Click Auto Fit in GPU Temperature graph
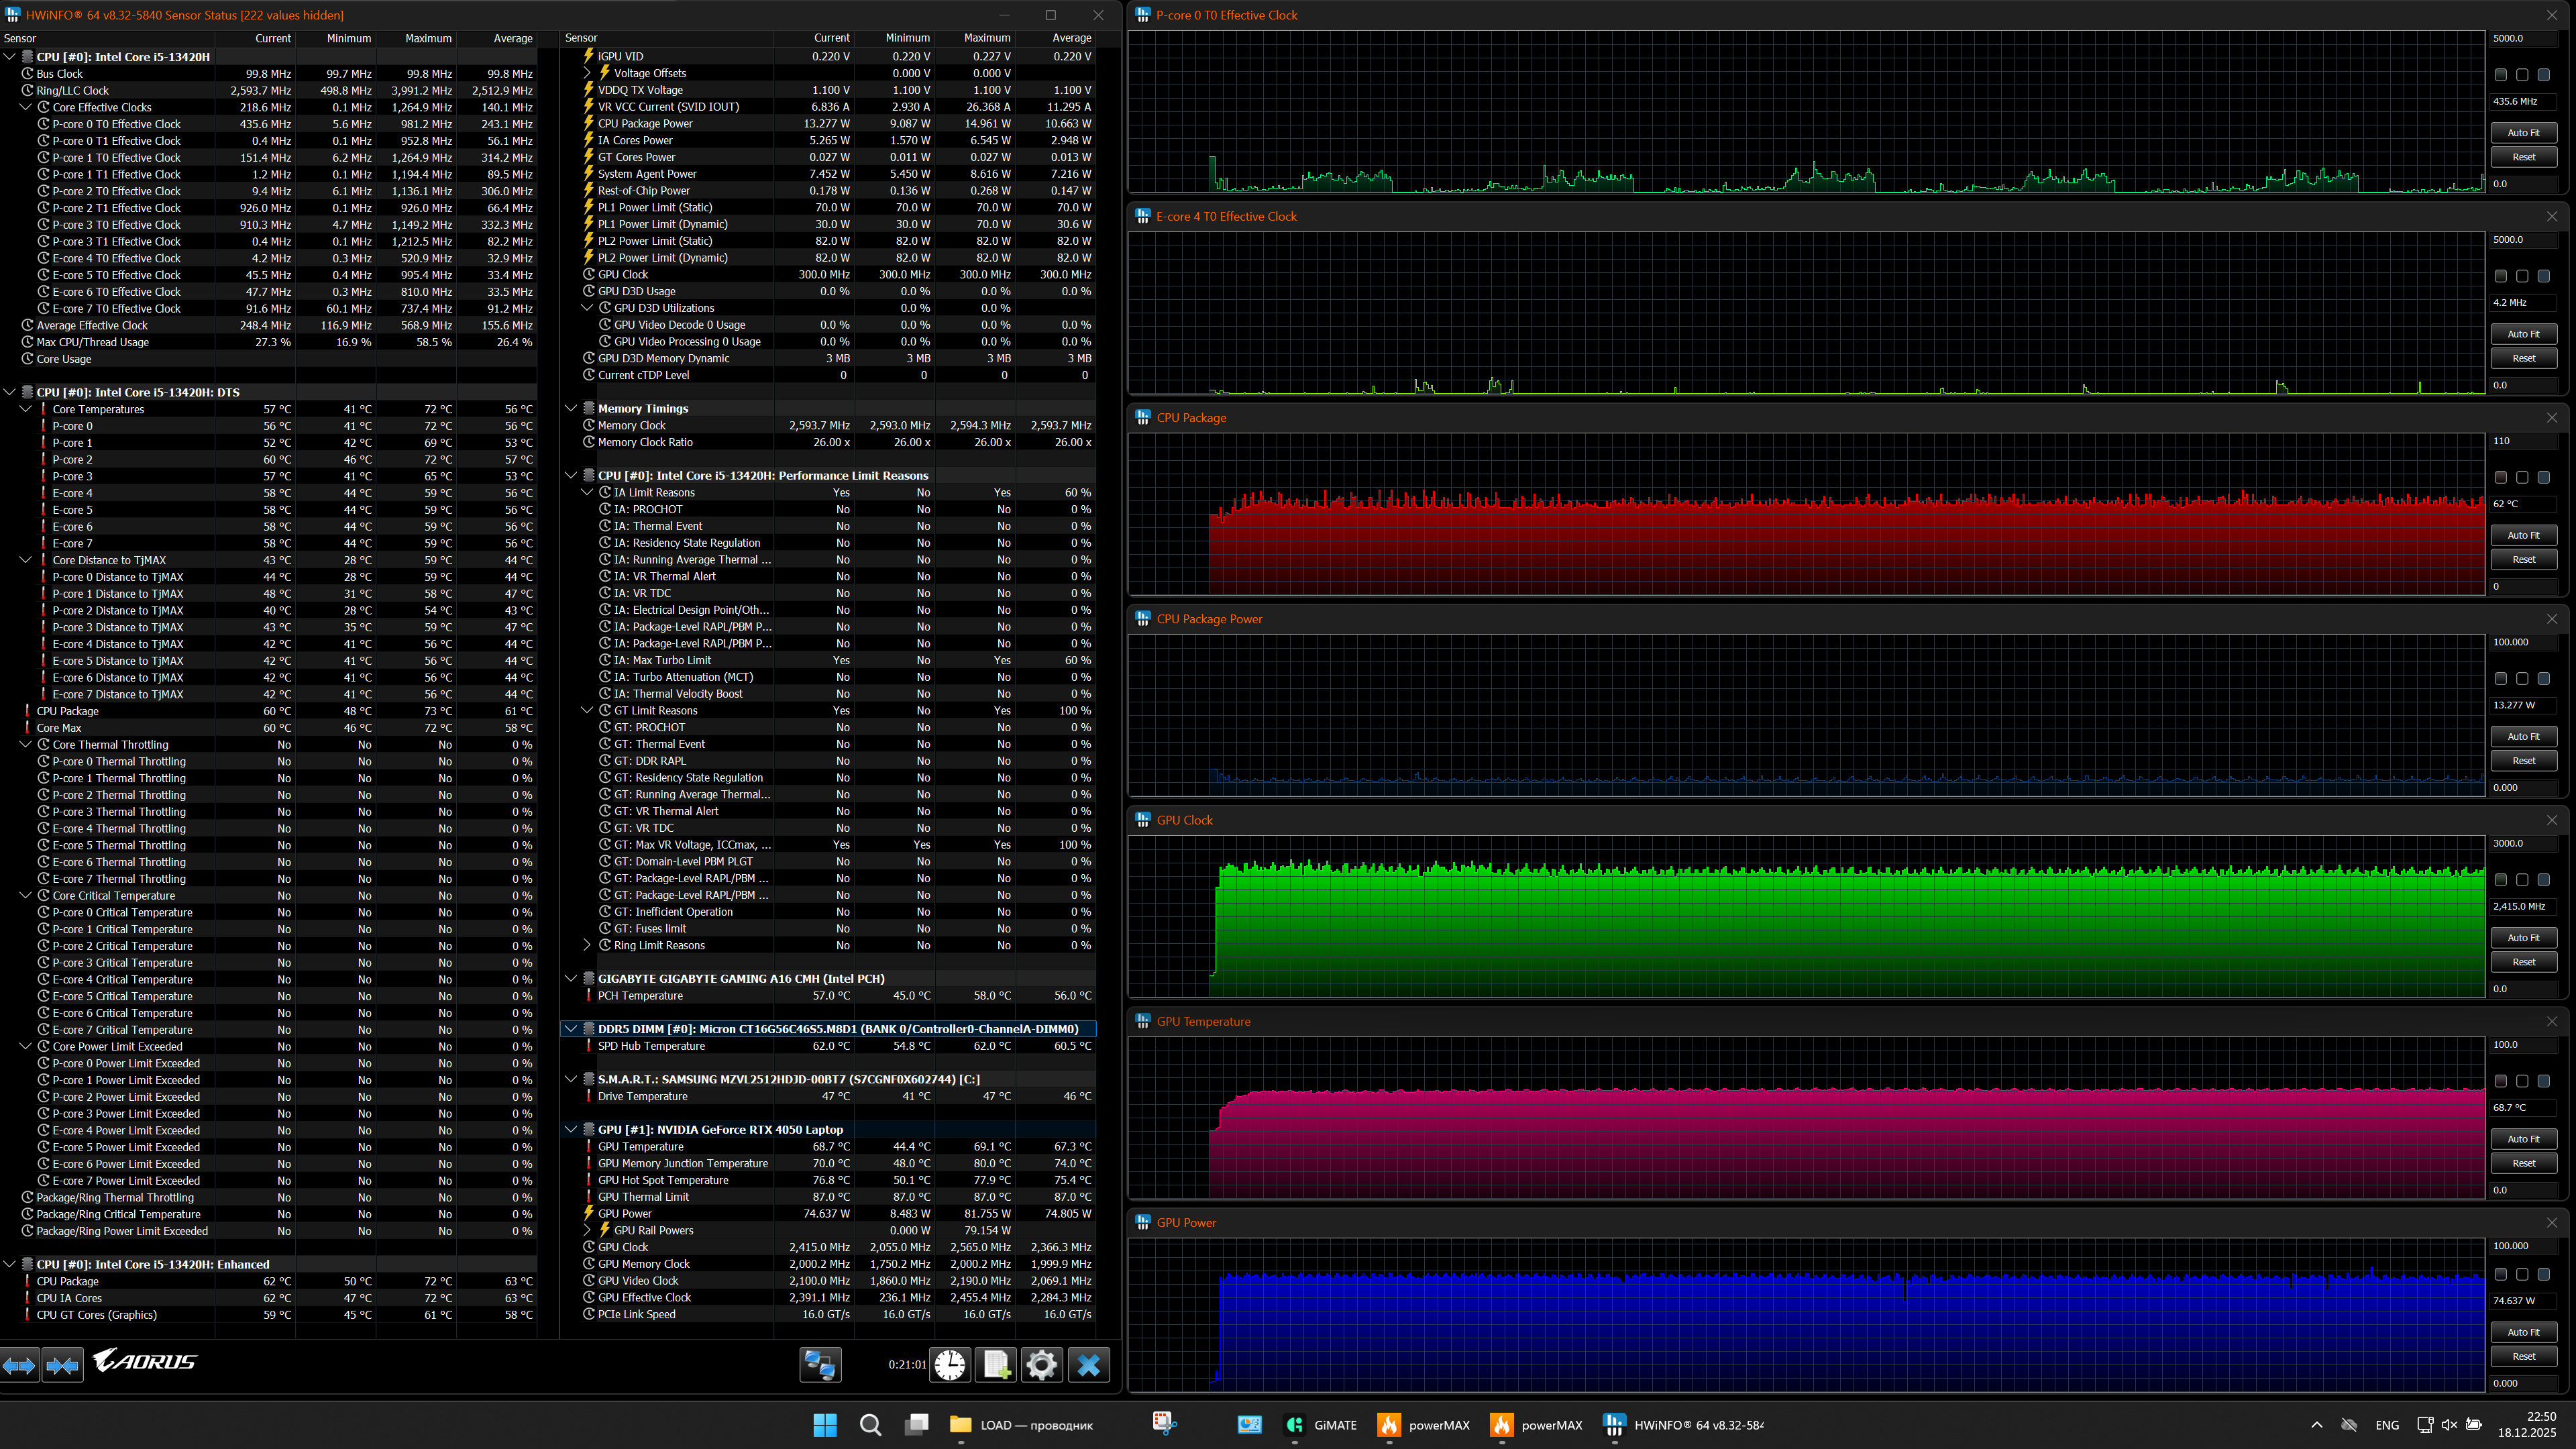 pos(2523,1139)
